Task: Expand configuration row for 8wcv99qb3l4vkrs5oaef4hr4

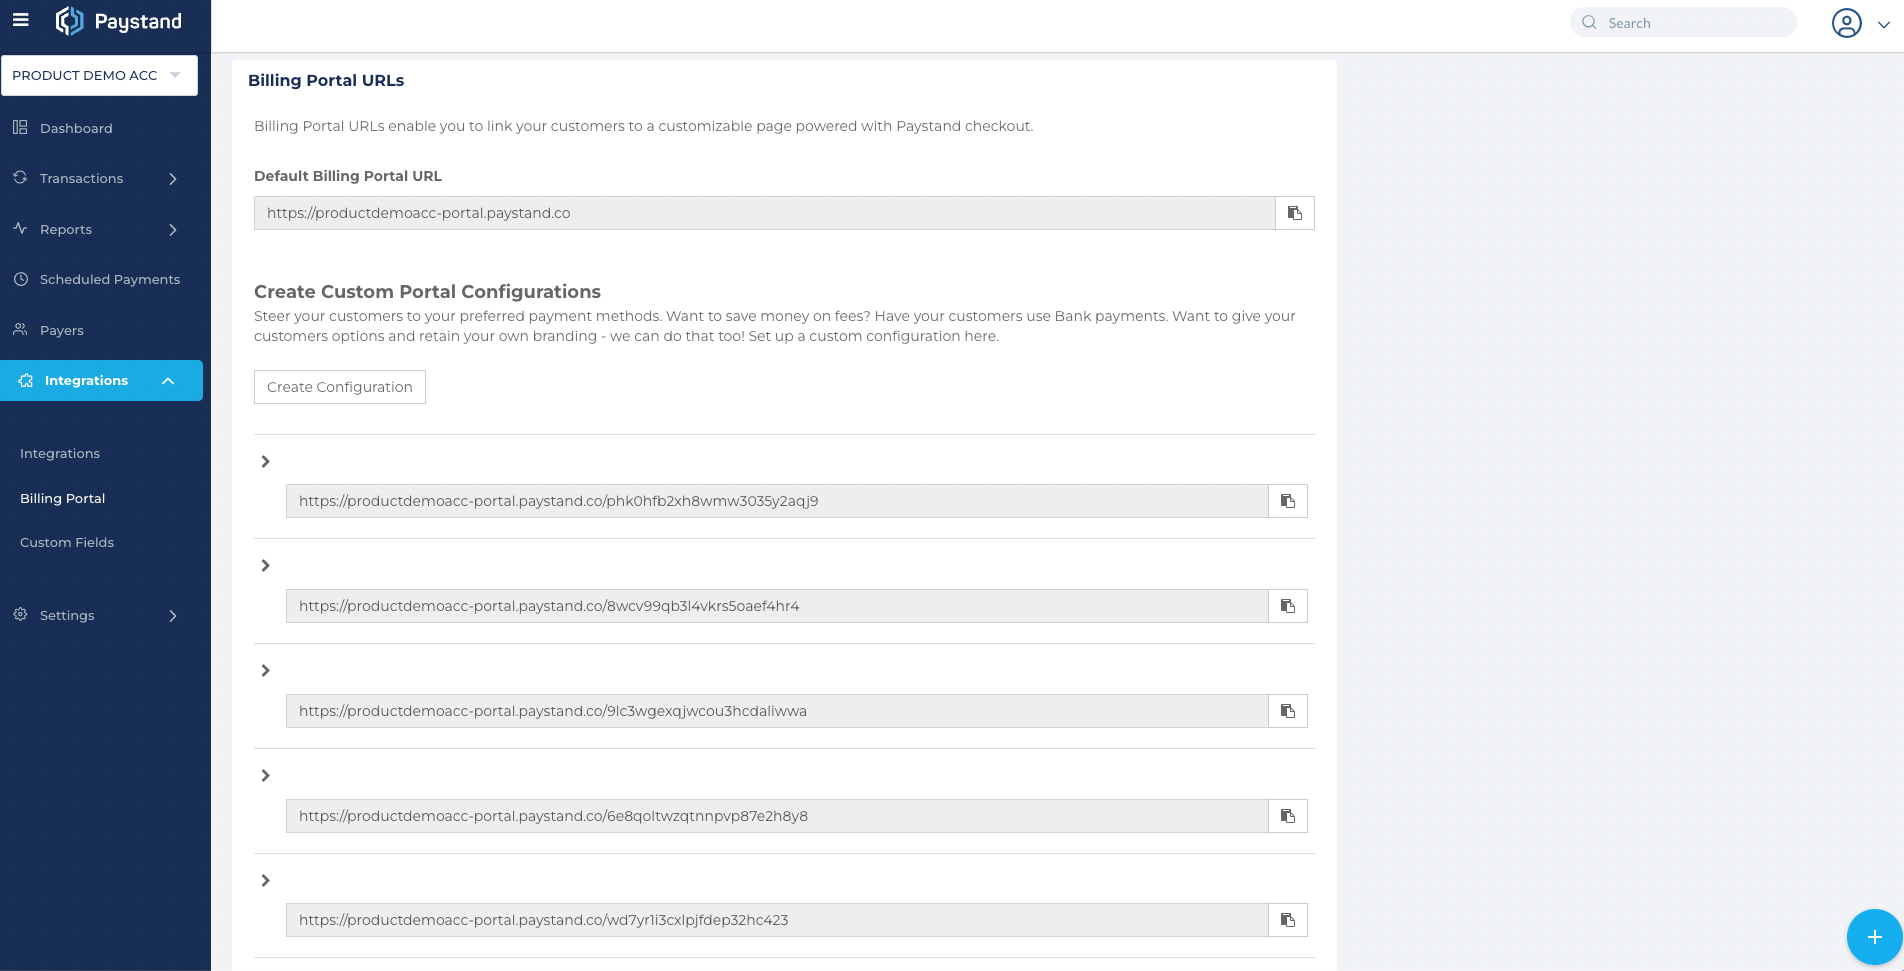Action: [x=265, y=565]
